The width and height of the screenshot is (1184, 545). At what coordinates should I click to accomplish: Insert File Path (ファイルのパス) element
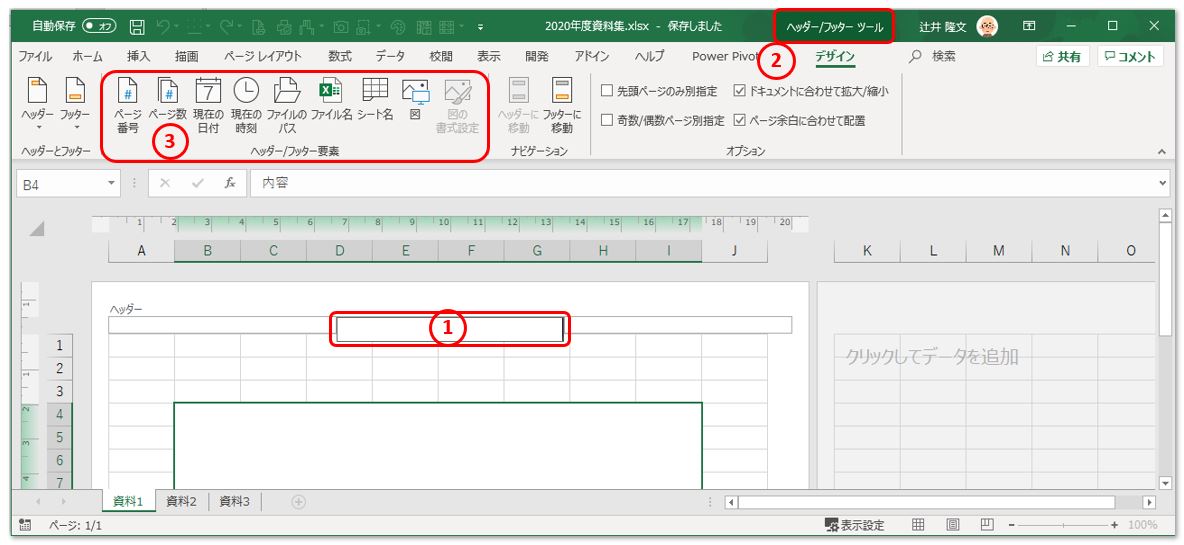pos(287,106)
